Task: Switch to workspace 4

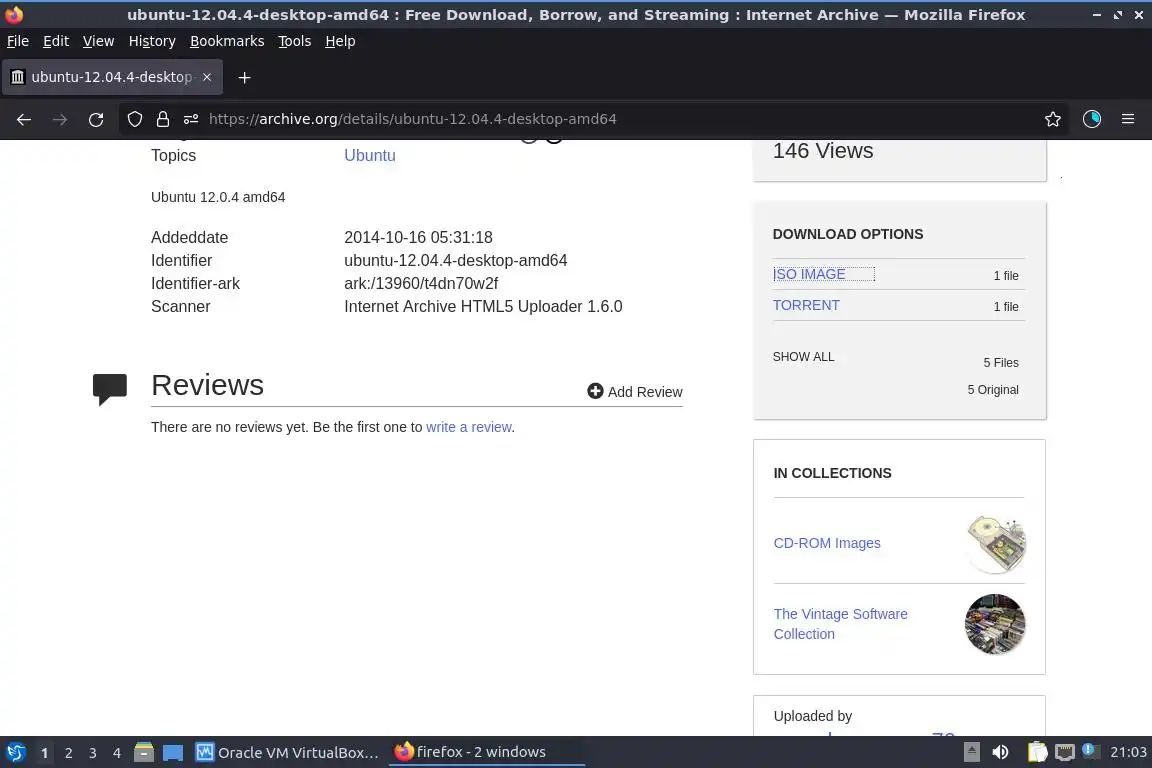Action: coord(117,753)
